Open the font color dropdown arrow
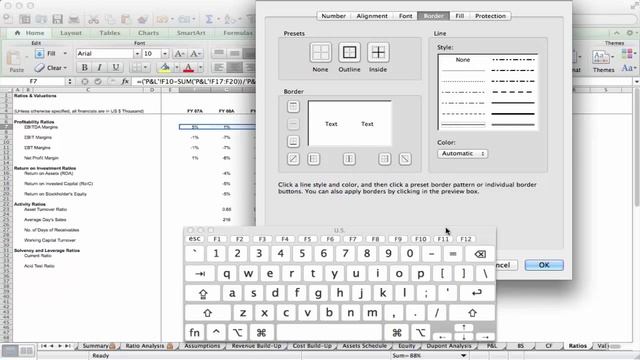This screenshot has width=640, height=360. (200, 68)
